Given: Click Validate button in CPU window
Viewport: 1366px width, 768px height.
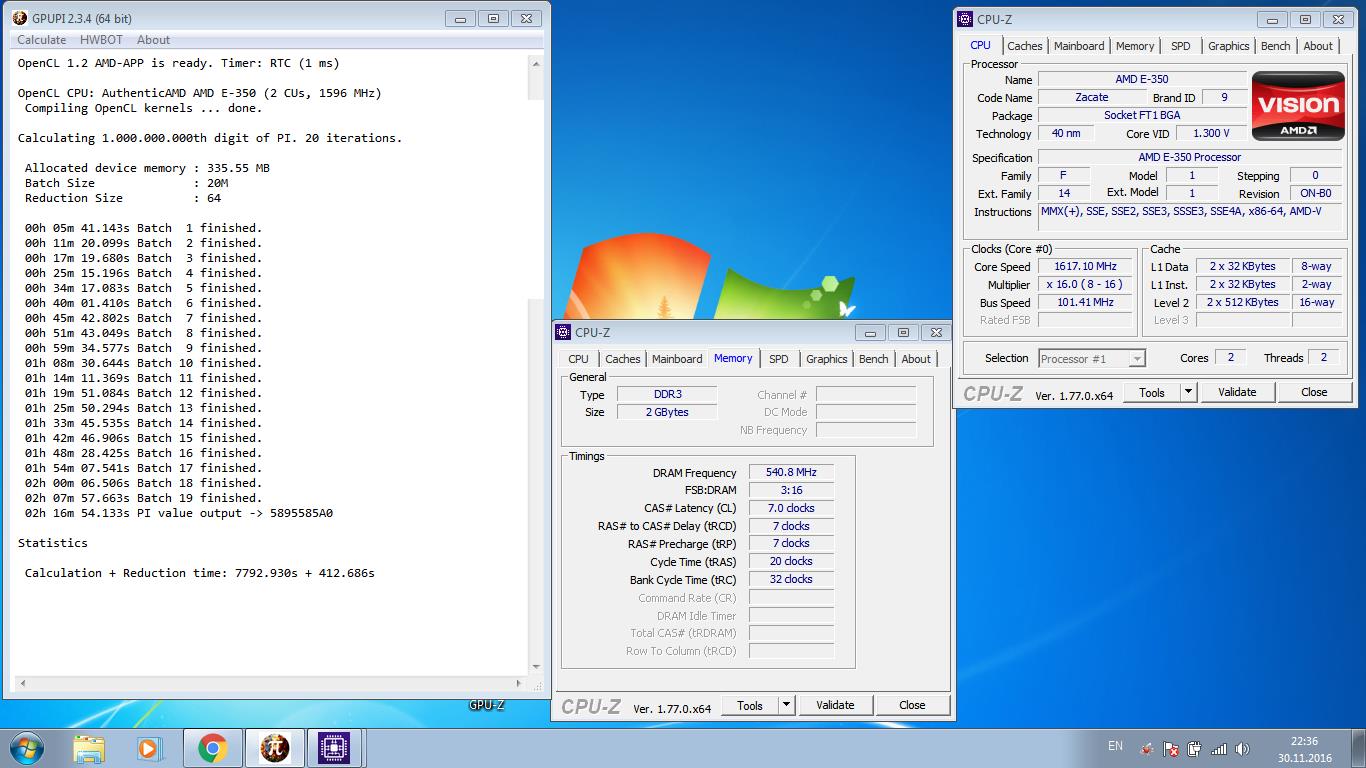Looking at the screenshot, I should pyautogui.click(x=1237, y=392).
